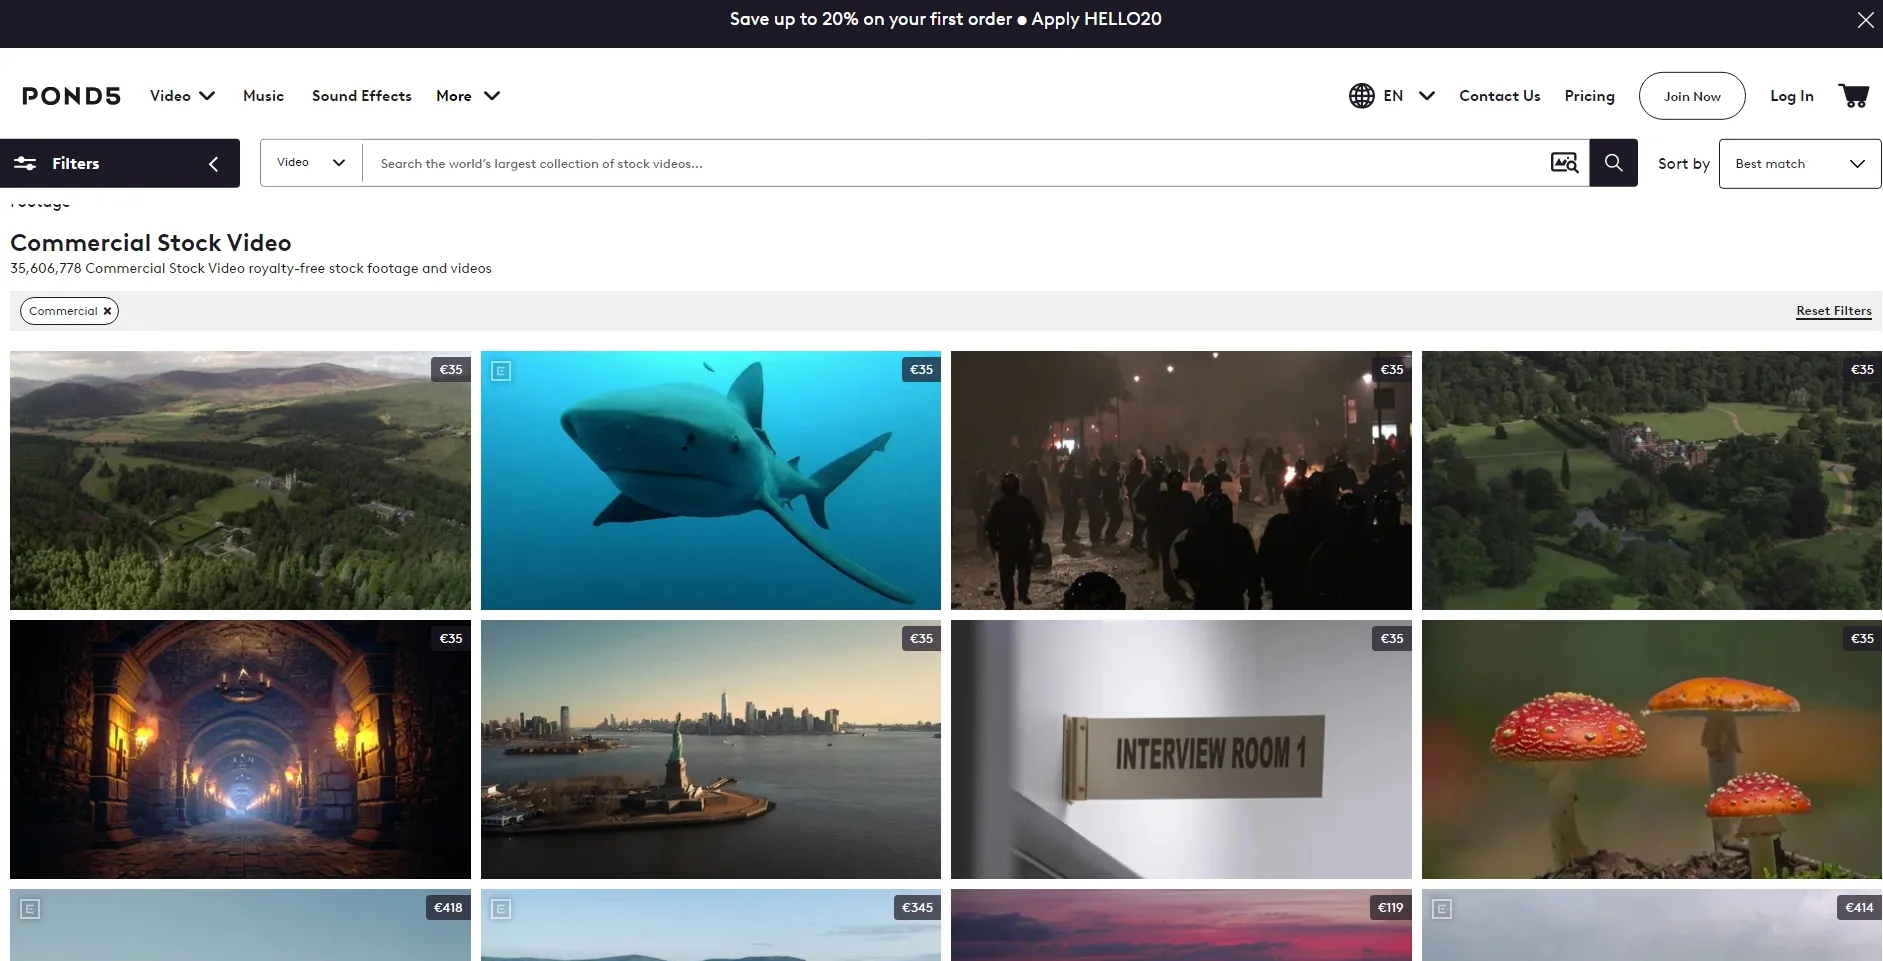The image size is (1883, 961).
Task: Click Reset Filters link
Action: [1833, 311]
